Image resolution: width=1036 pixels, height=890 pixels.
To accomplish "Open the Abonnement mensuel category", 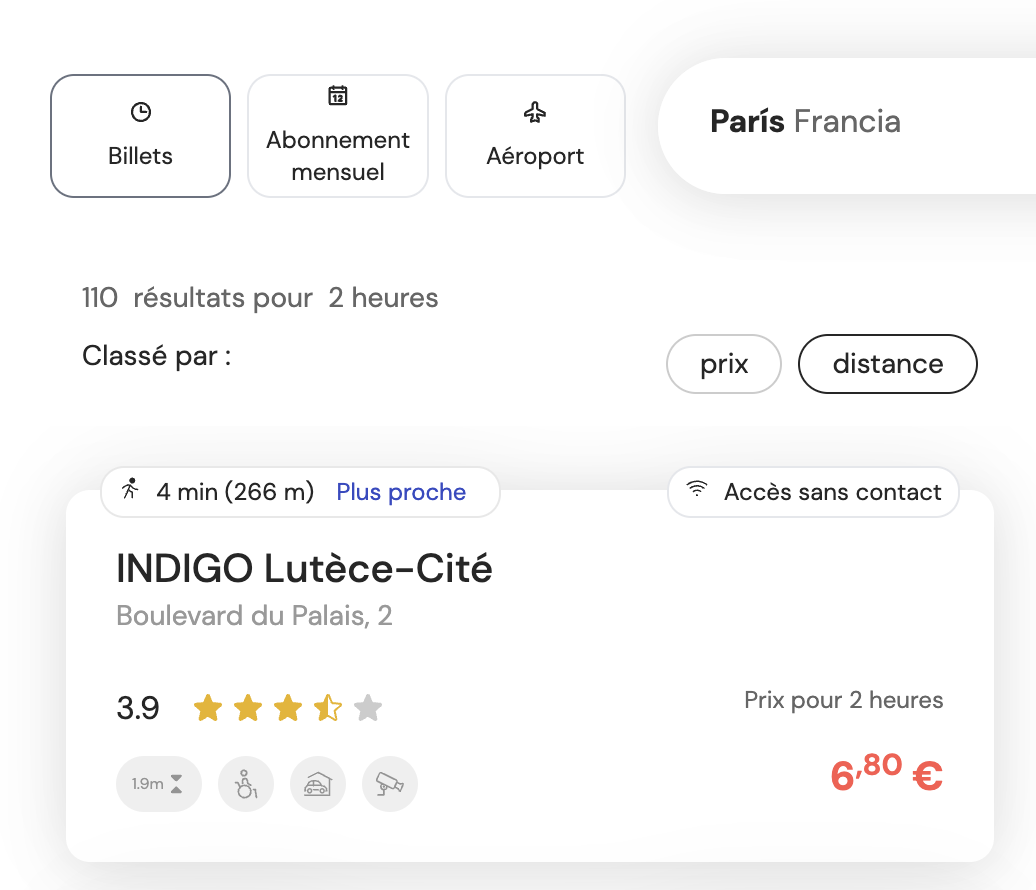I will click(x=337, y=135).
